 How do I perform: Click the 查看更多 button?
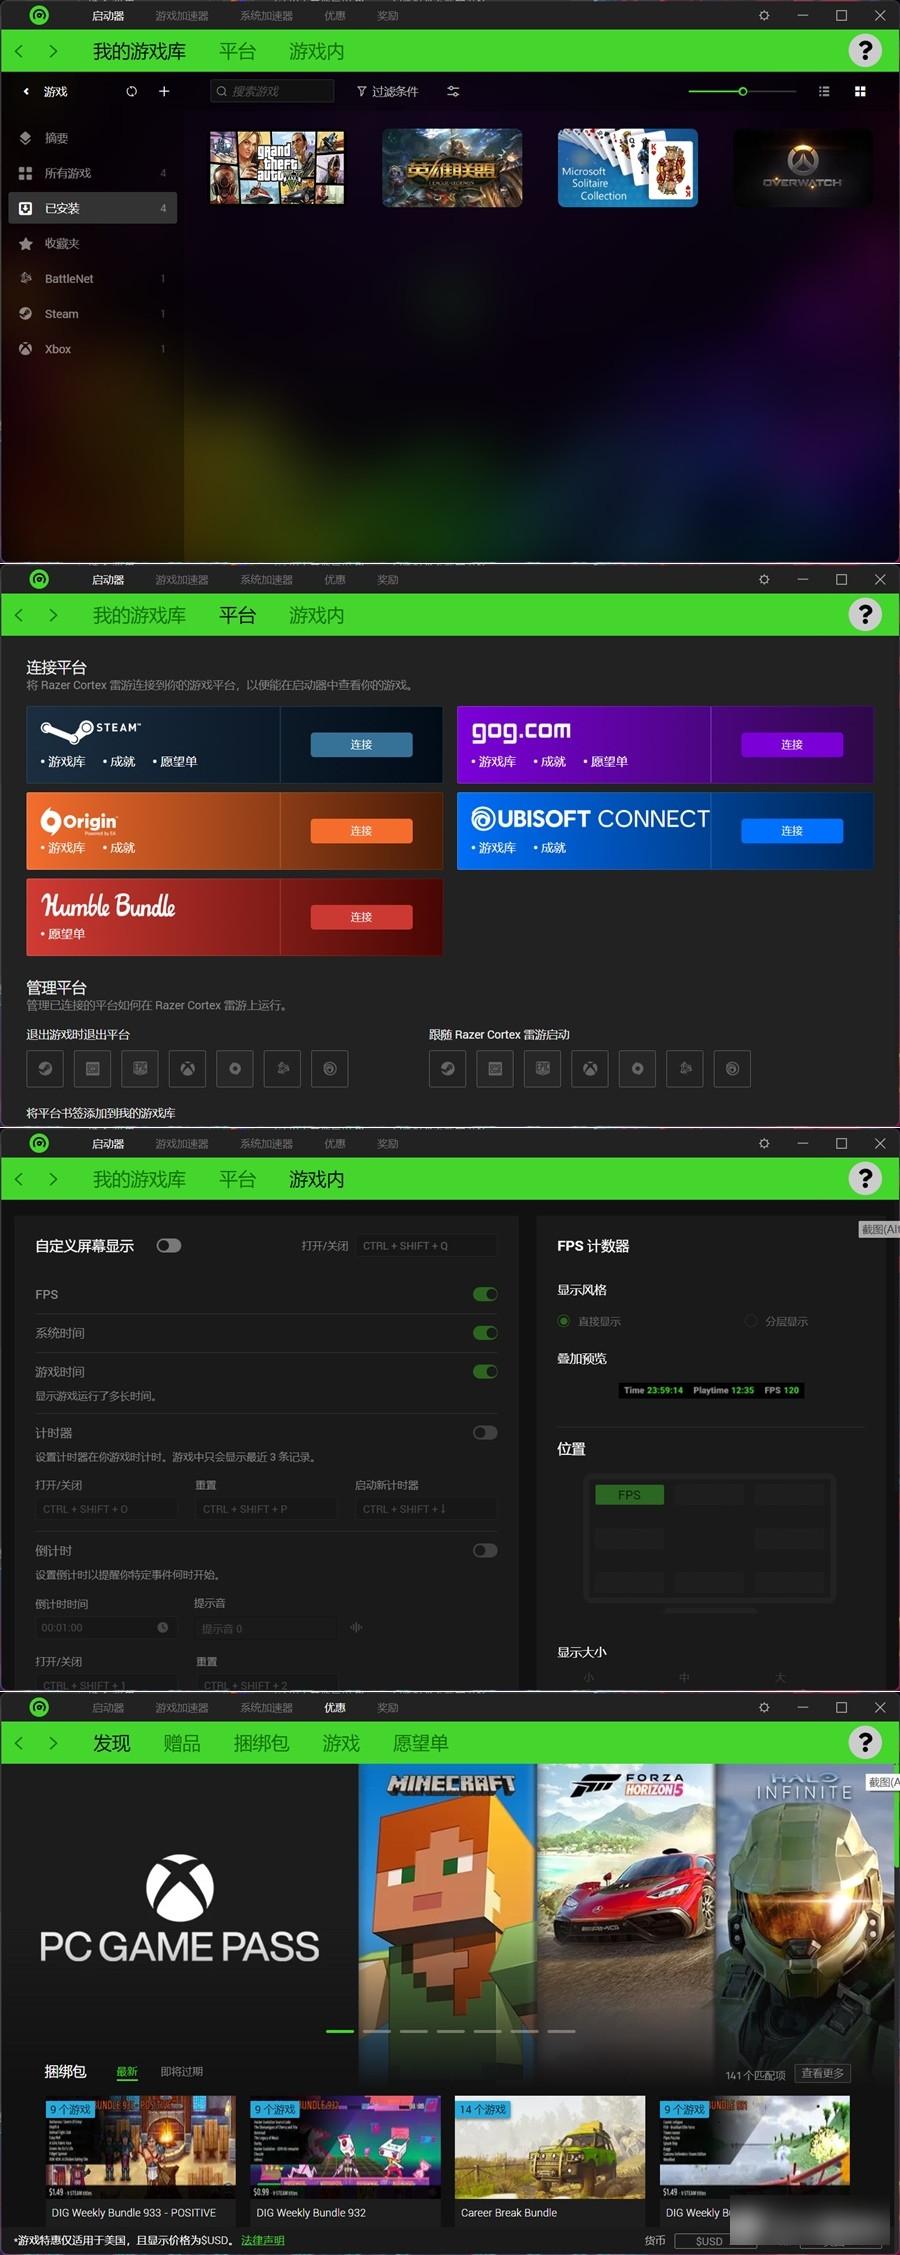click(822, 2073)
